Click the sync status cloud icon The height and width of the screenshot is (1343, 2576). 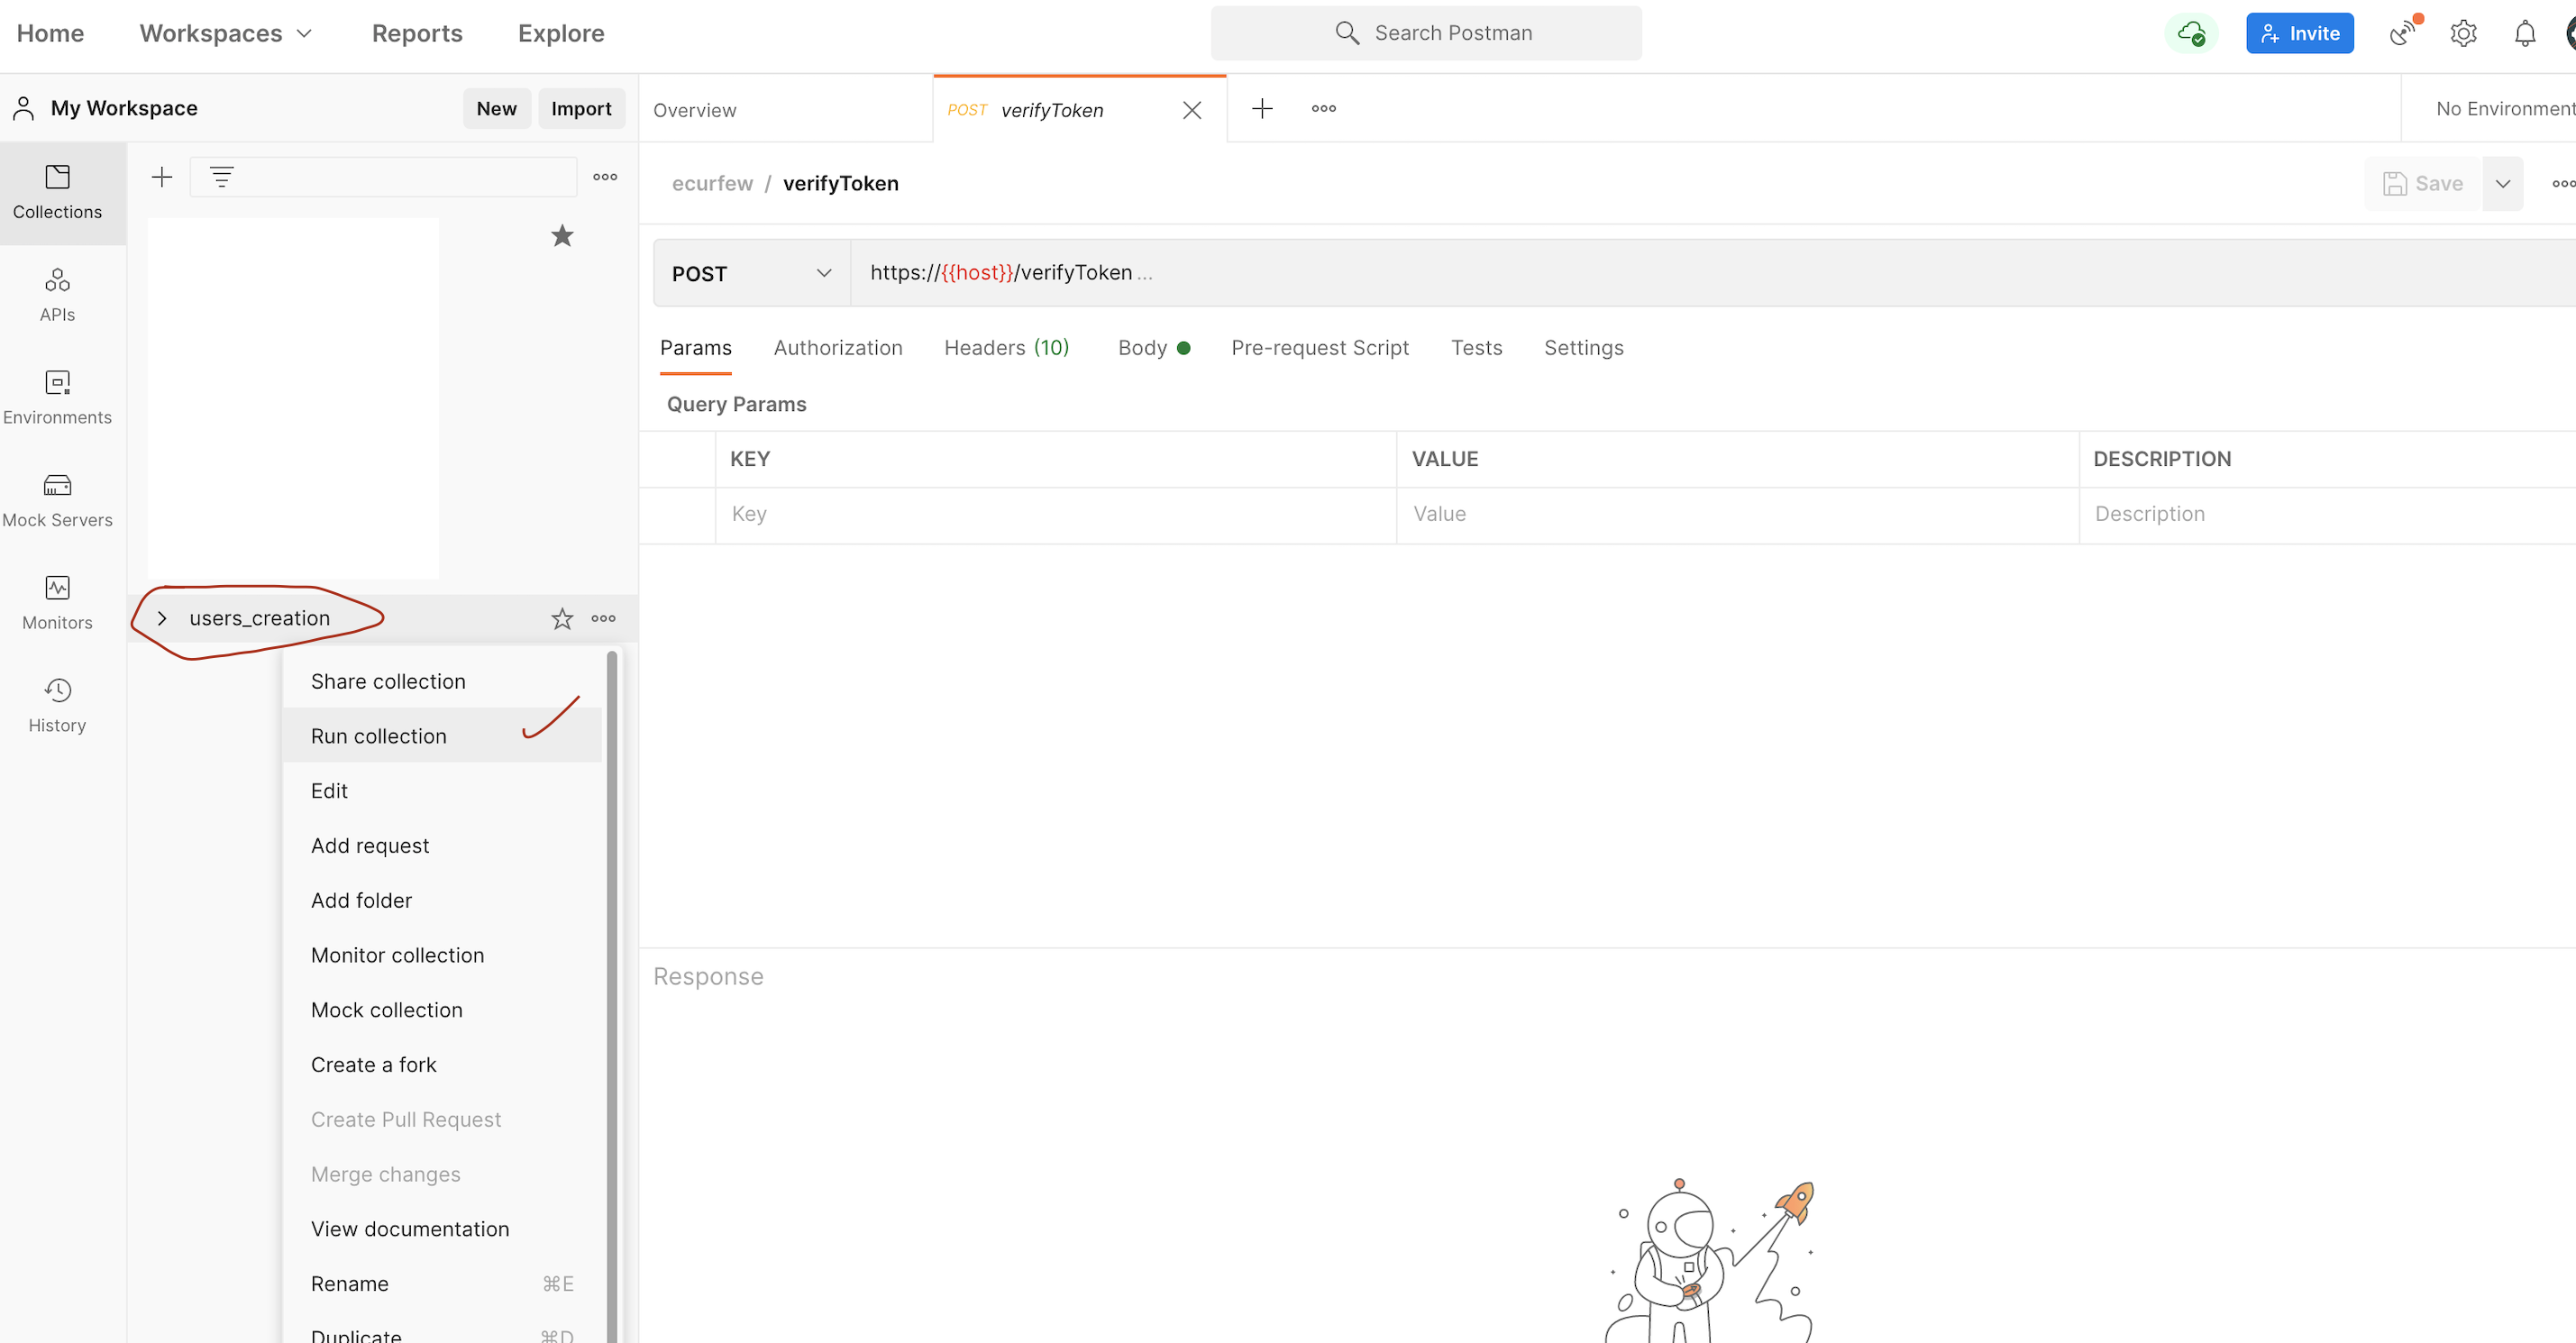(2190, 33)
